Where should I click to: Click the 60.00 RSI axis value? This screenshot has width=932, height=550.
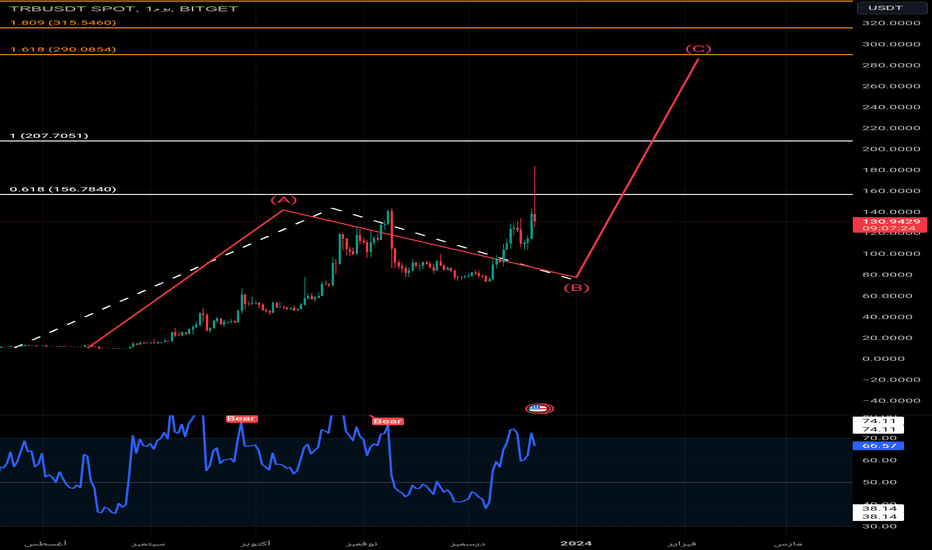pos(879,460)
